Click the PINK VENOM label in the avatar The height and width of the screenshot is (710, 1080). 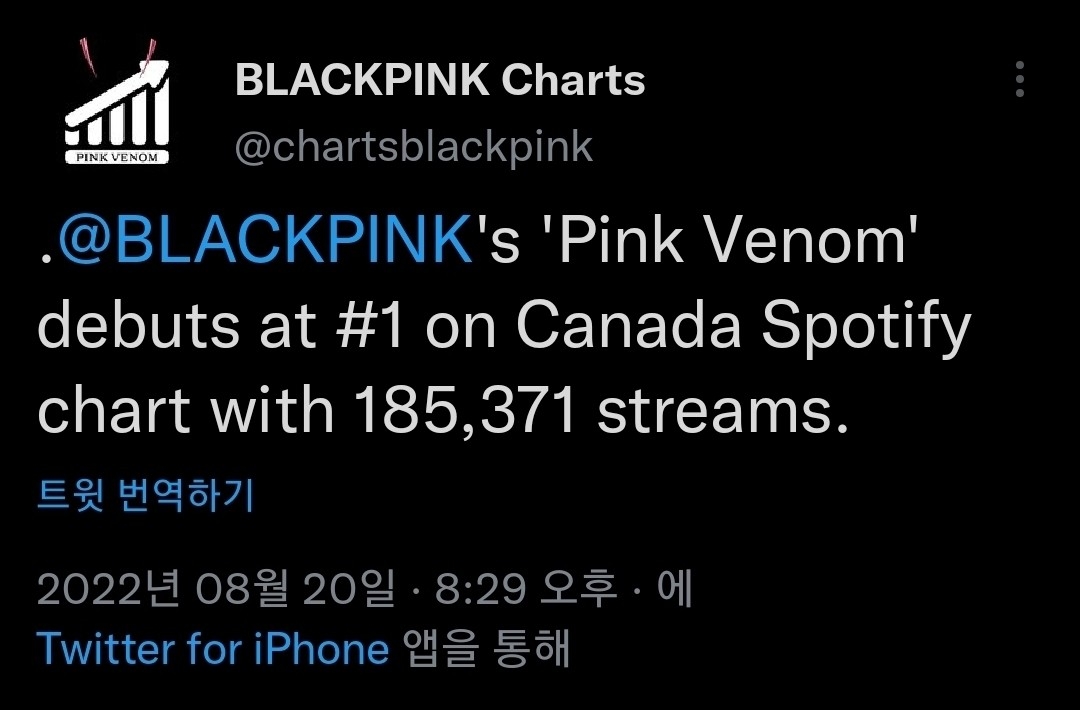[117, 156]
